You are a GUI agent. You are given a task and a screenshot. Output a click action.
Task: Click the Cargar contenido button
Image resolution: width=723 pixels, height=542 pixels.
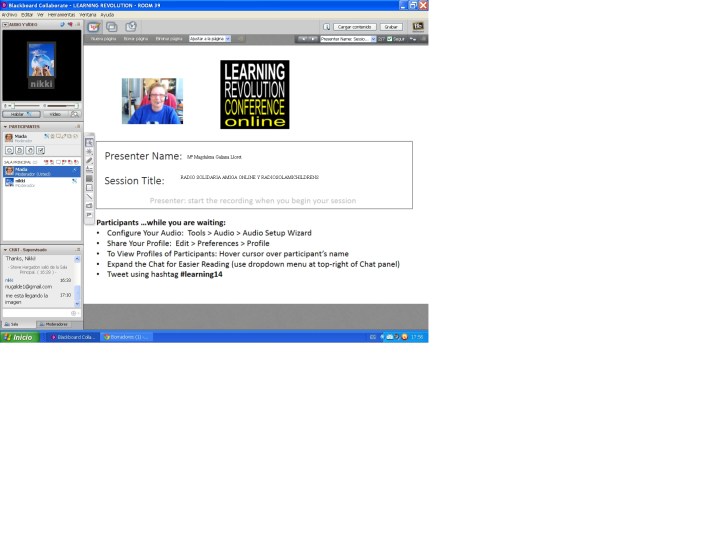click(356, 27)
